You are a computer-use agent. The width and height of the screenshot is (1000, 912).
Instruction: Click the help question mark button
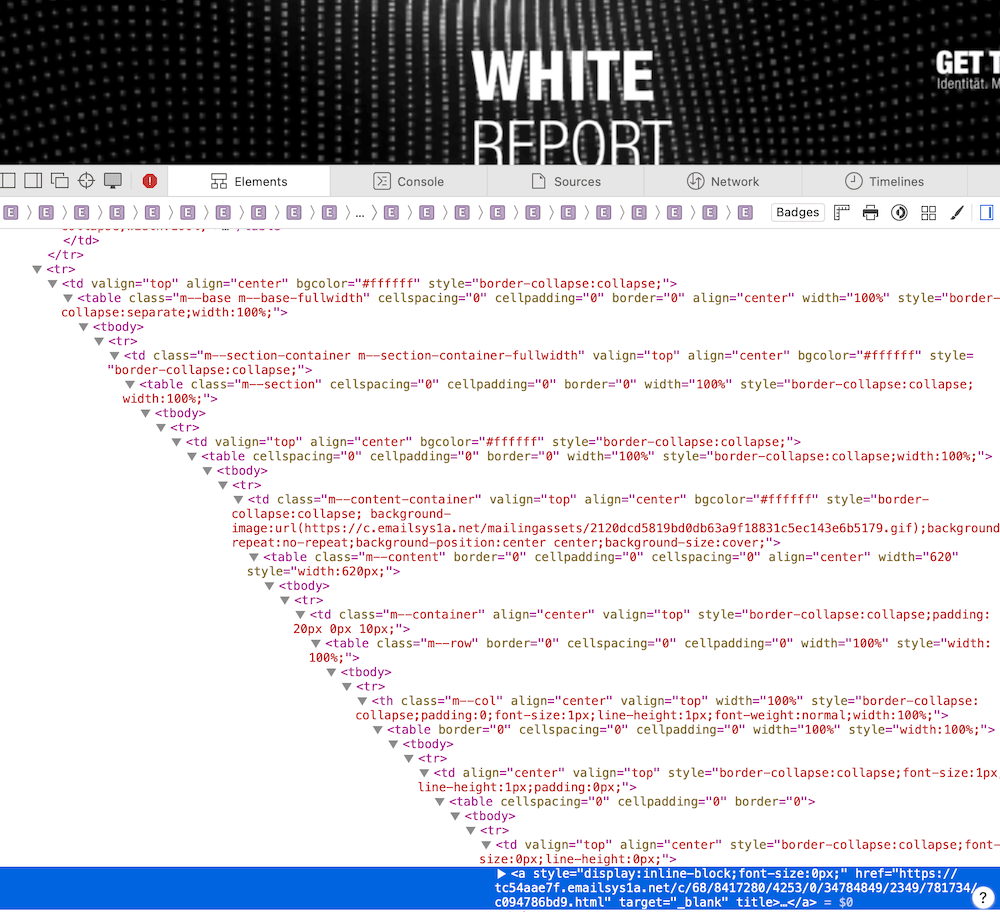coord(982,896)
